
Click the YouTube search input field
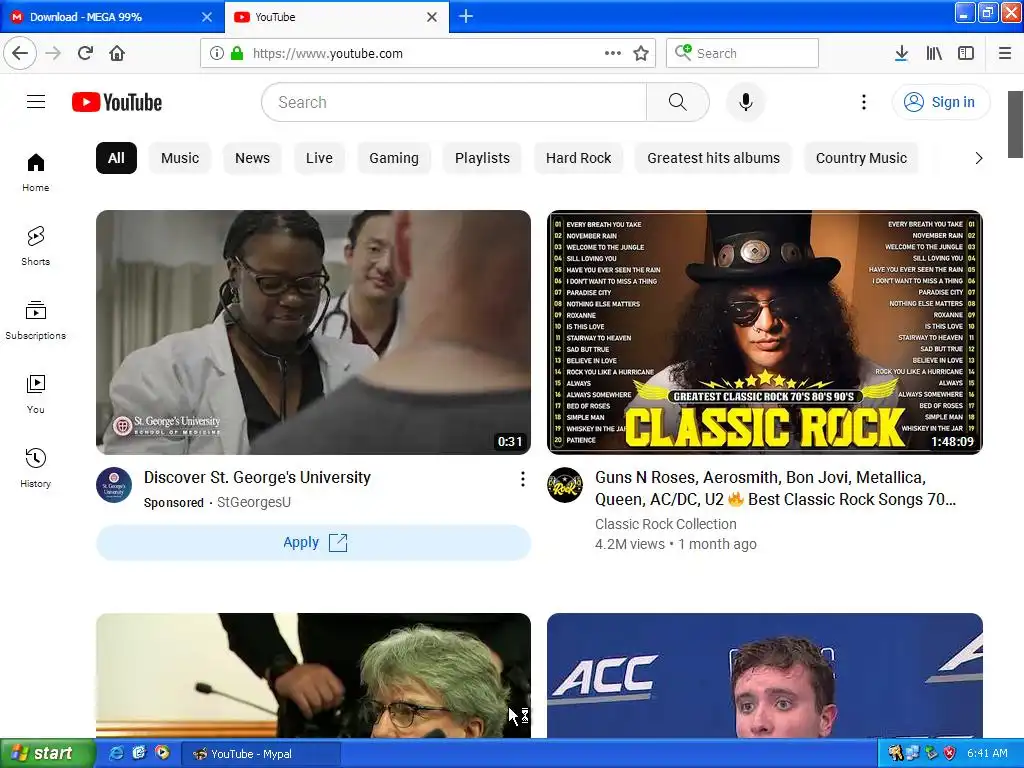point(455,102)
